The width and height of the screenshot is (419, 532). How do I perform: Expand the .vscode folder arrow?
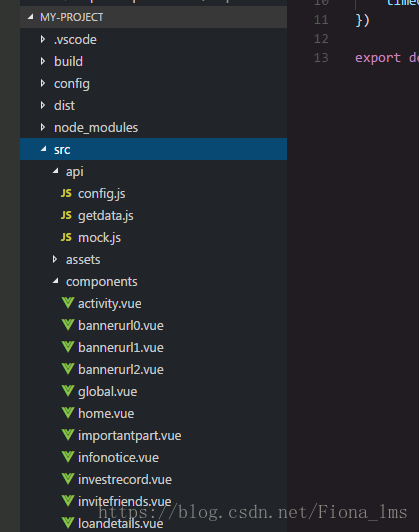coord(43,39)
